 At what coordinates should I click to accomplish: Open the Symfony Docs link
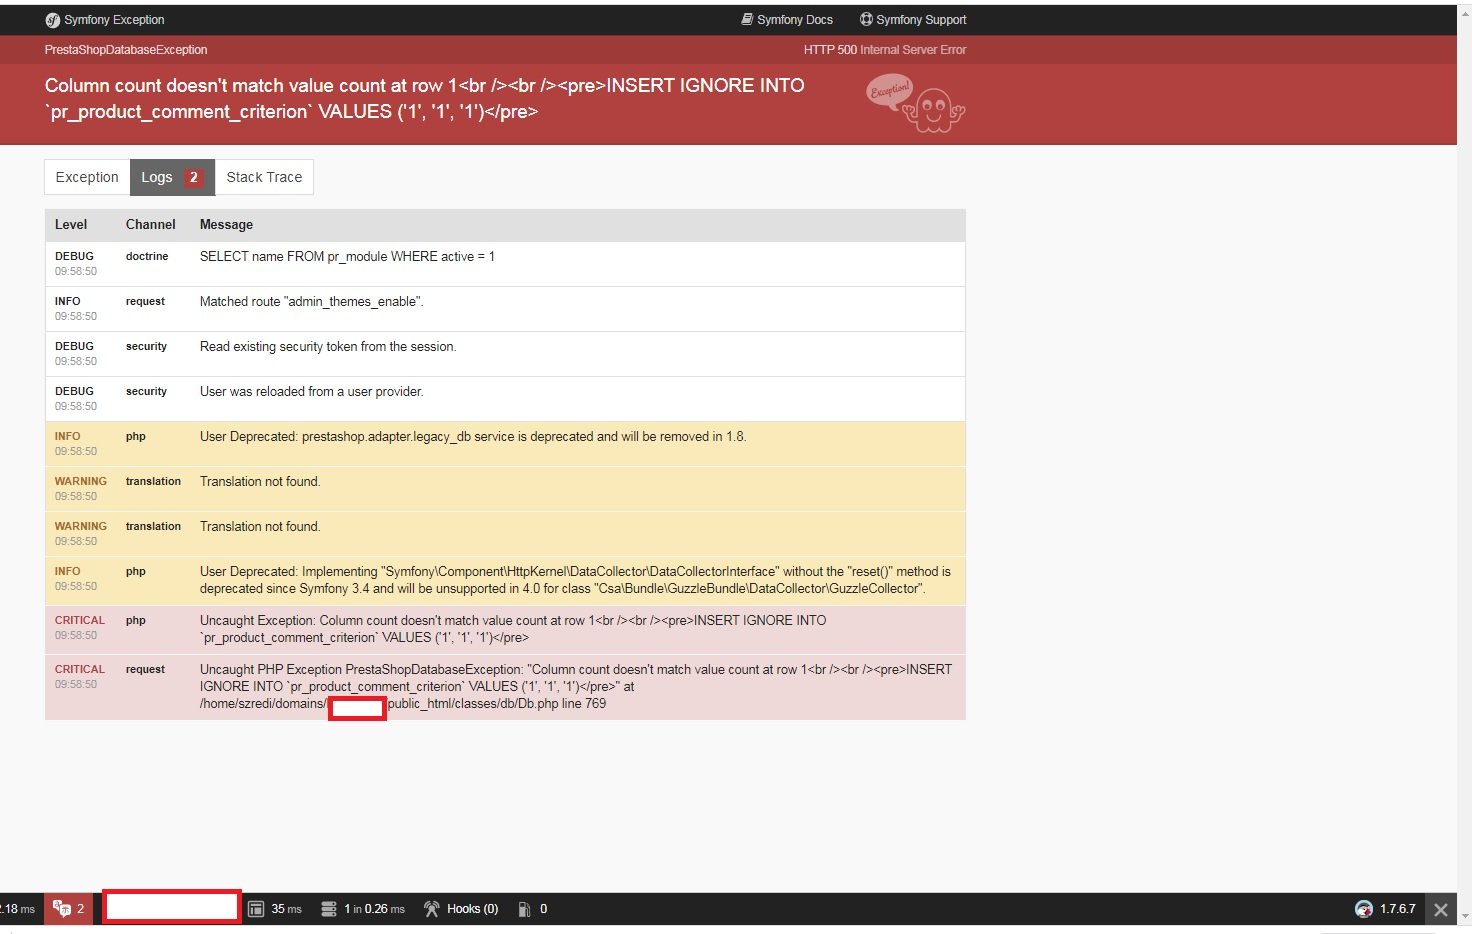click(x=787, y=20)
